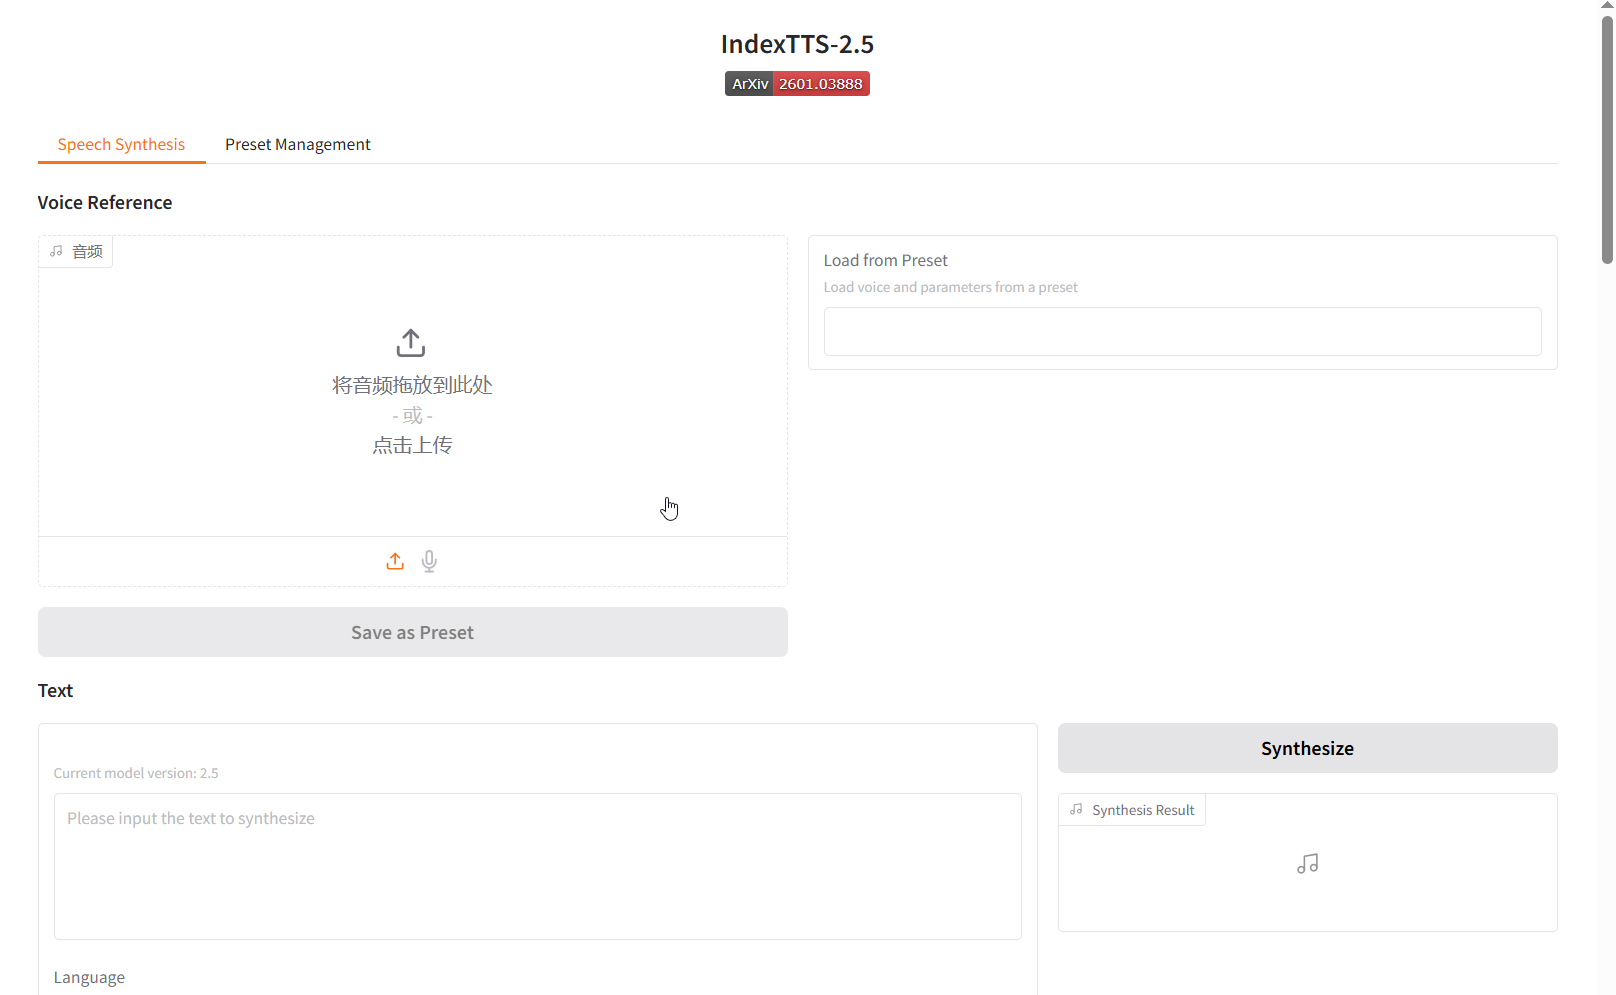Open the ArXiv 2601.03888 badge link
This screenshot has height=995, width=1616.
[797, 84]
